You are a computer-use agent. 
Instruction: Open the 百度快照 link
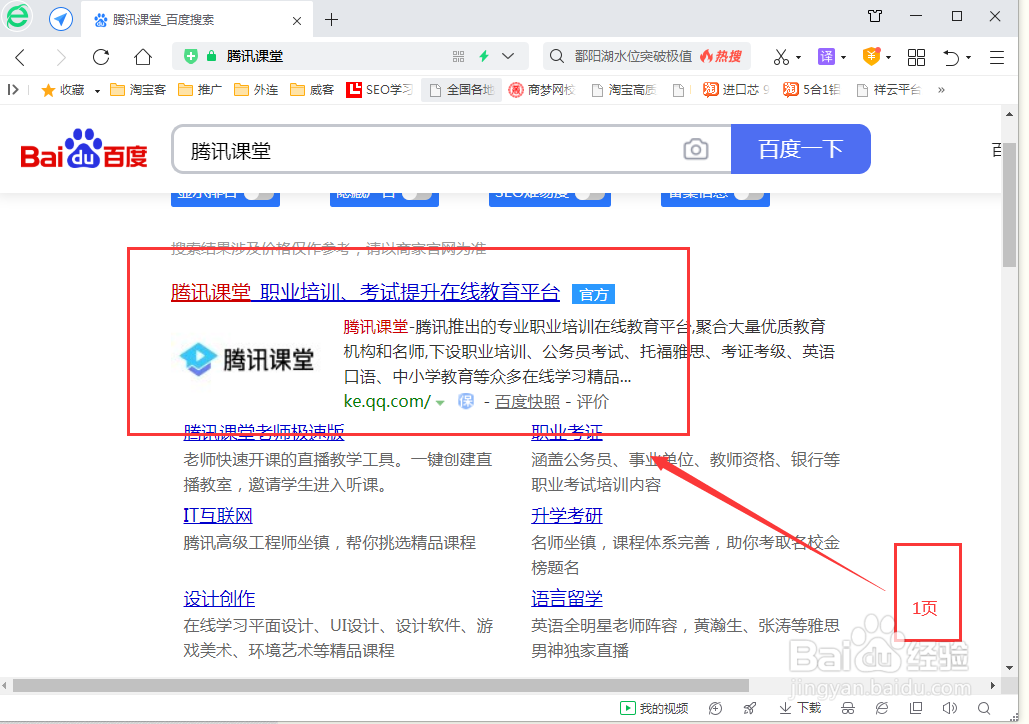(x=528, y=402)
